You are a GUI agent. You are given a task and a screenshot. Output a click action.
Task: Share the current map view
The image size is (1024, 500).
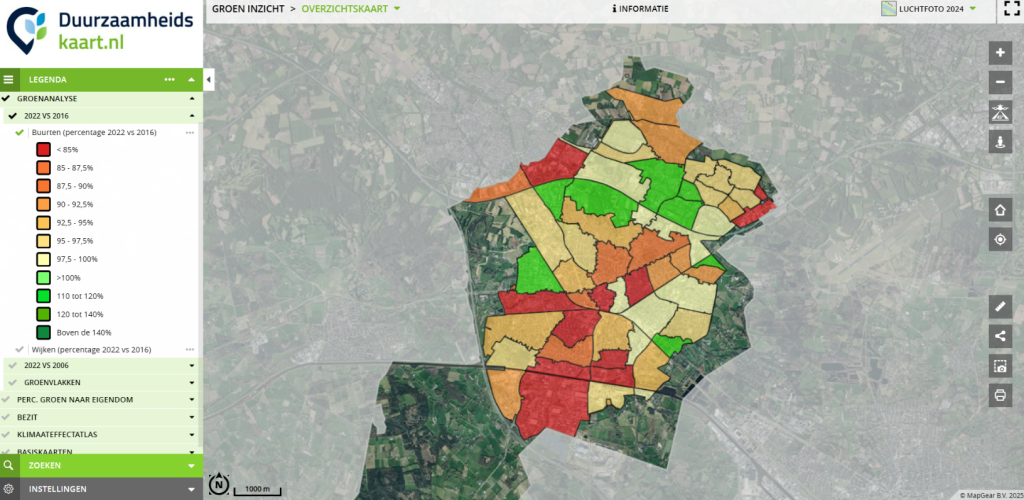click(x=999, y=336)
